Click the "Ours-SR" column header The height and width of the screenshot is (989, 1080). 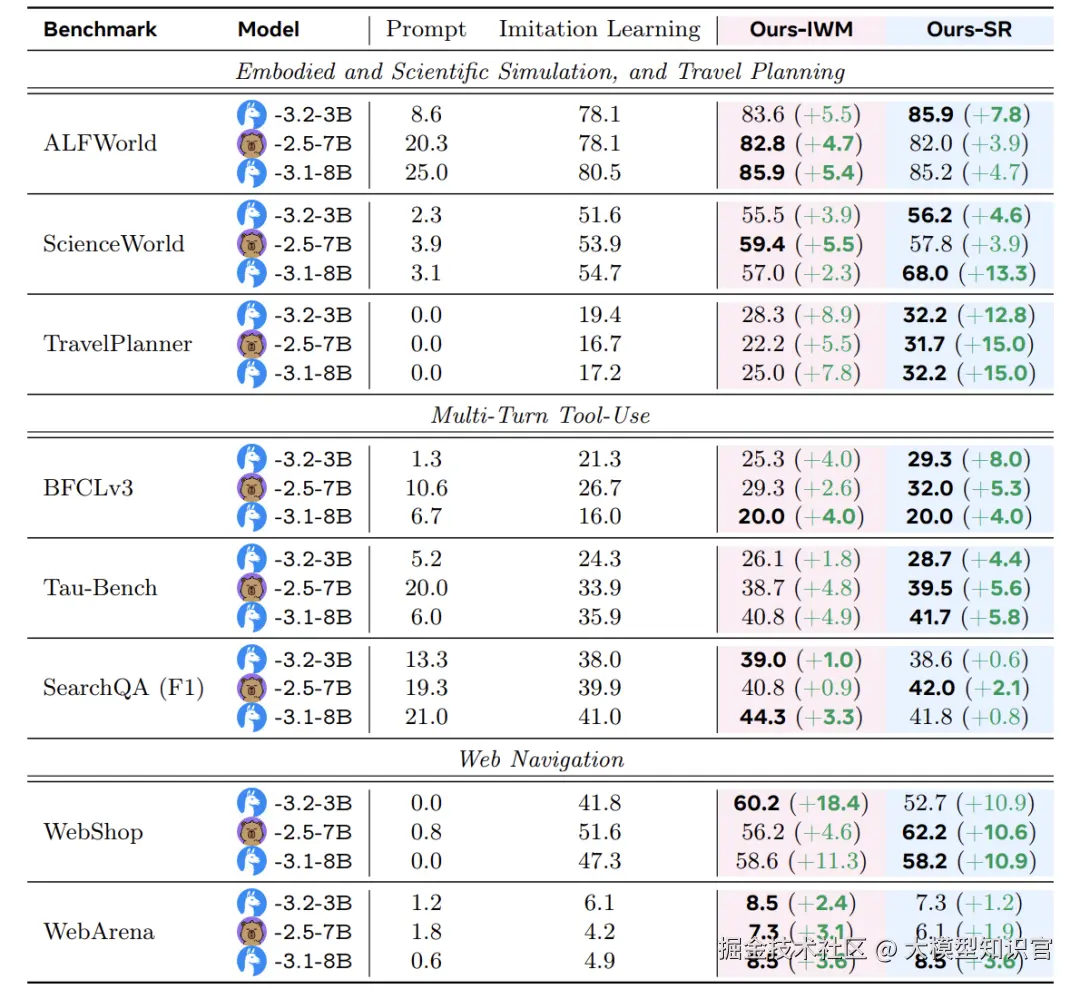(969, 30)
